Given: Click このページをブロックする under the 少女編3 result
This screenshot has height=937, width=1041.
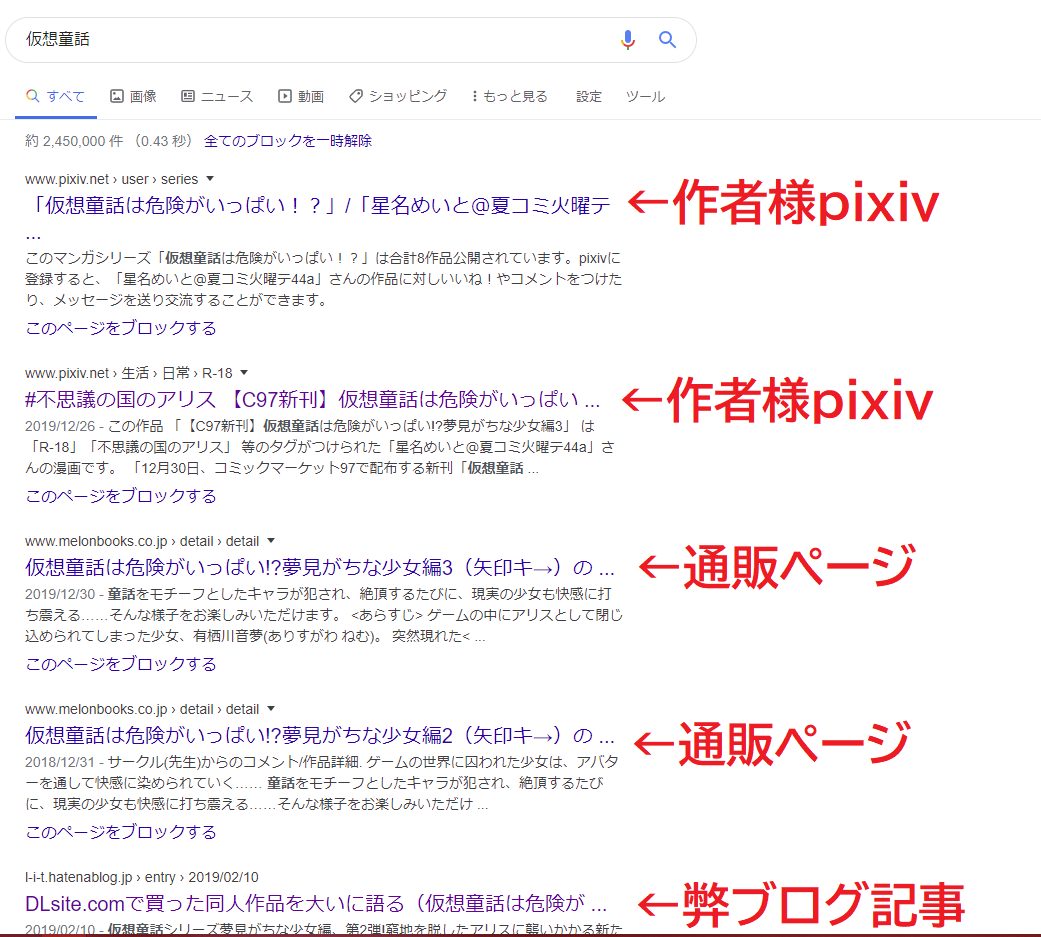Looking at the screenshot, I should tap(121, 664).
